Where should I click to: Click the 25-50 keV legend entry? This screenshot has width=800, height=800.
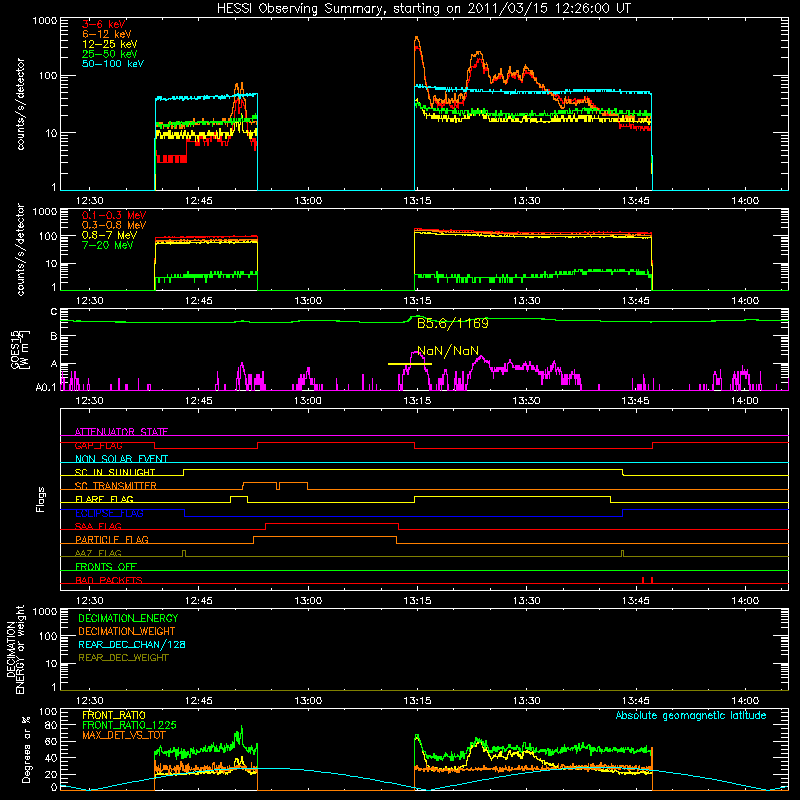click(110, 54)
